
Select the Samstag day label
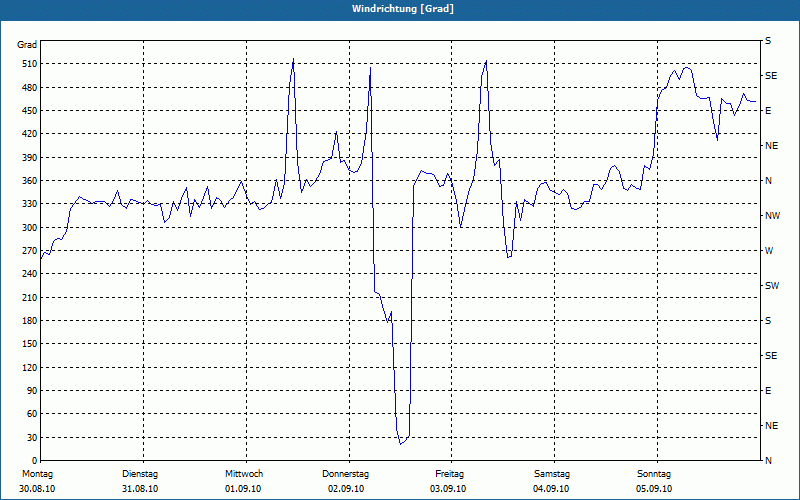552,474
